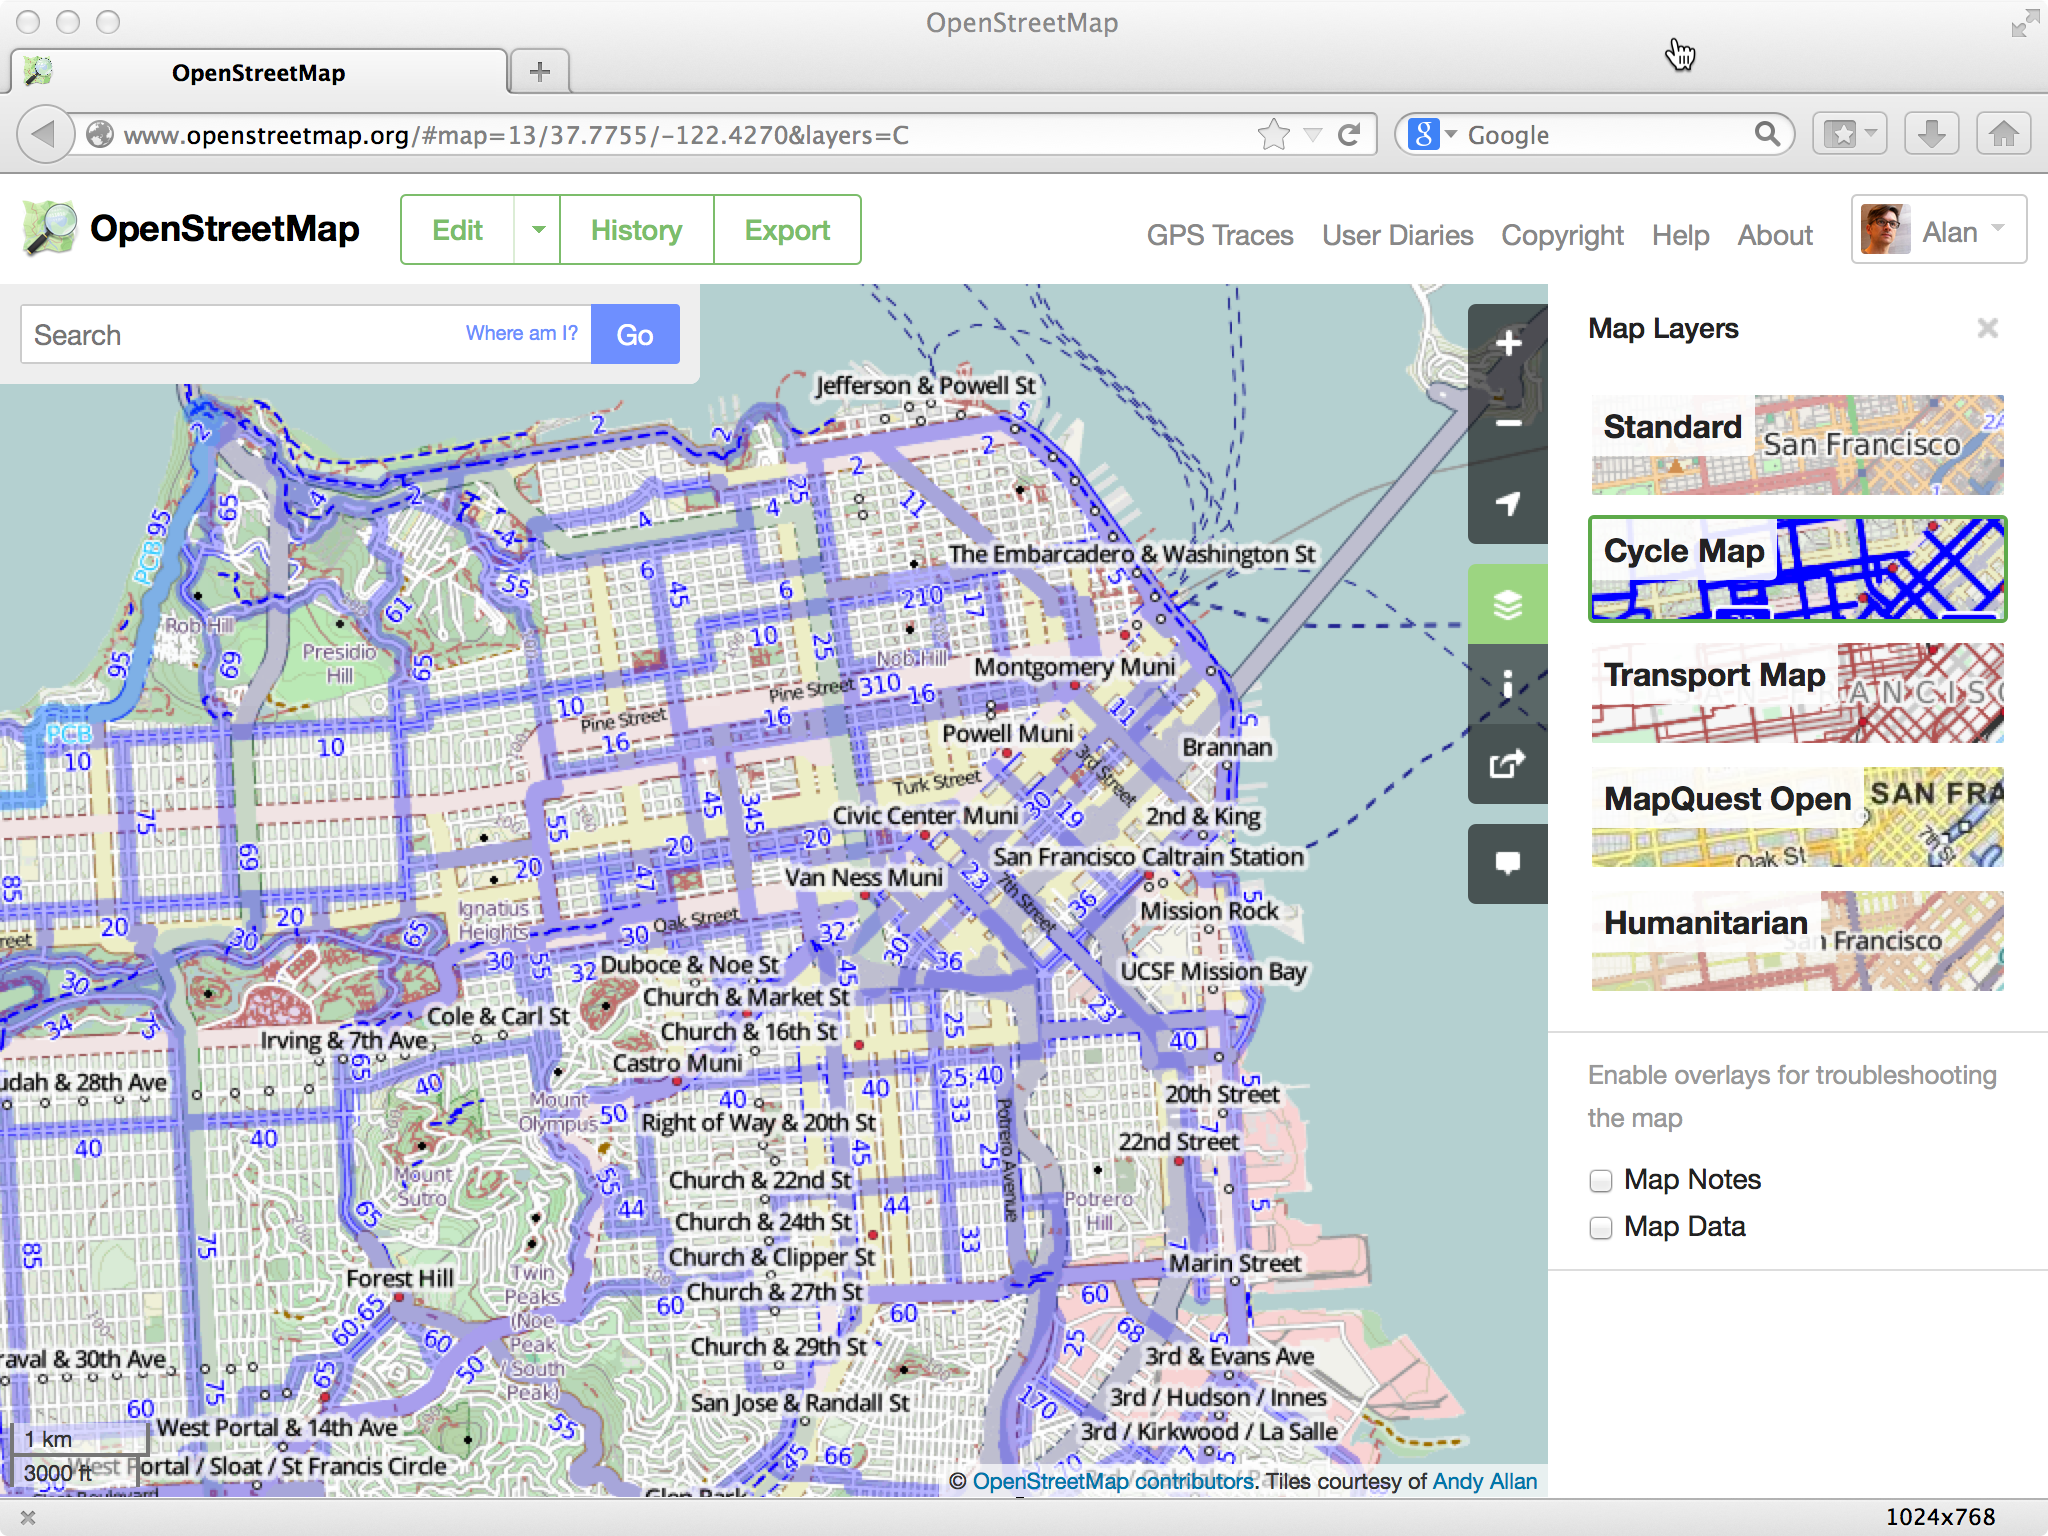Choose the Humanitarian layer thumbnail

tap(1797, 941)
